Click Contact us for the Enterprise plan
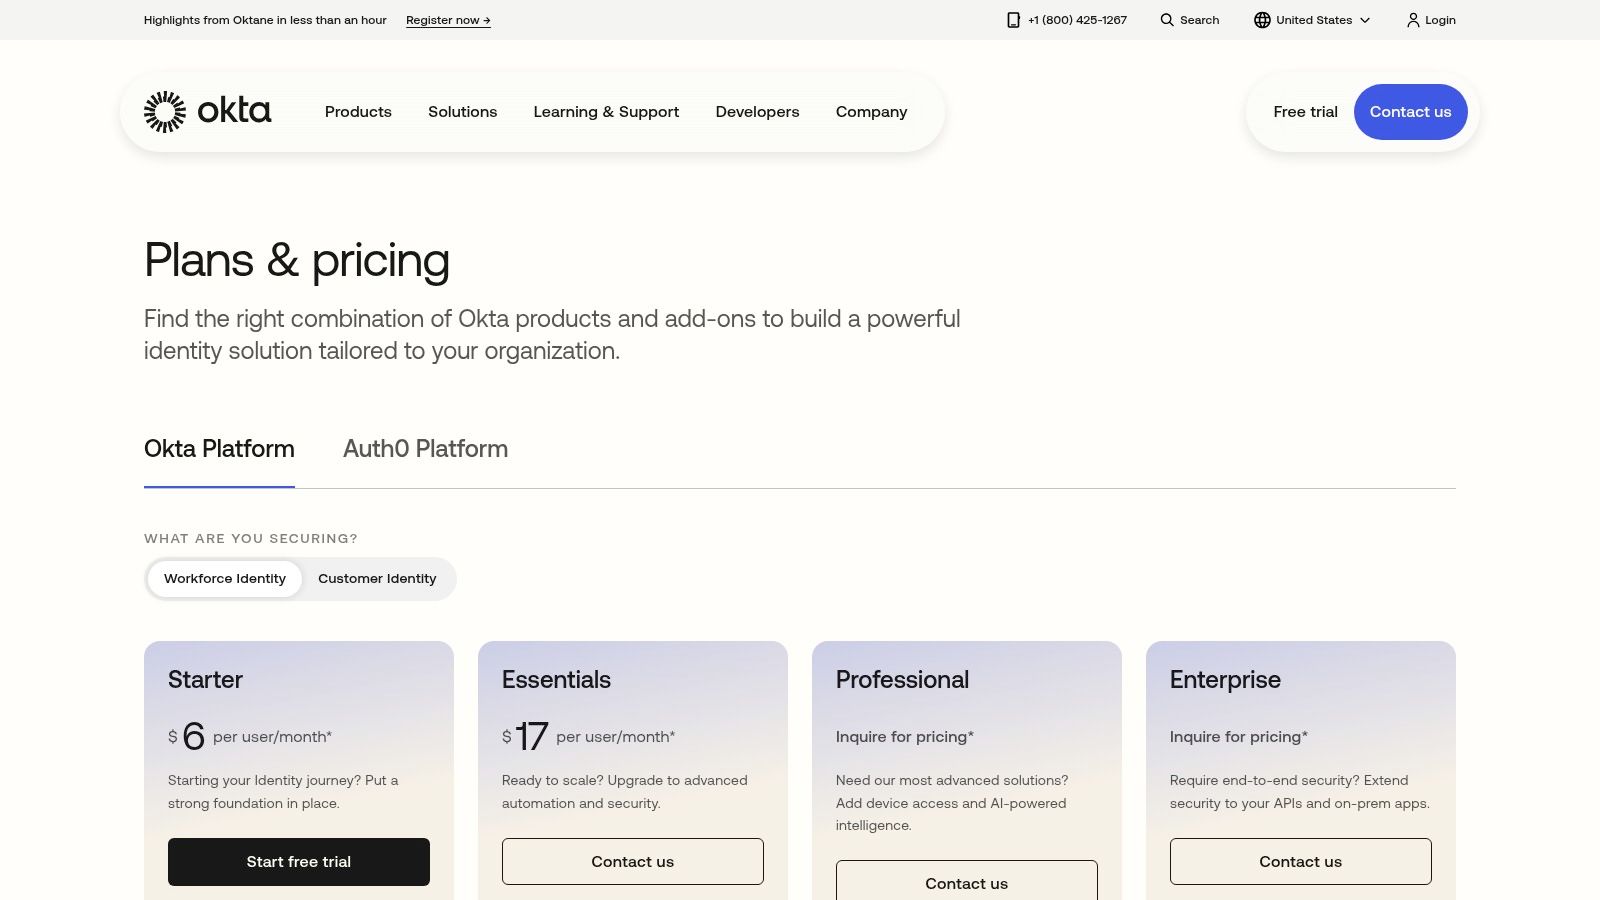 tap(1300, 861)
